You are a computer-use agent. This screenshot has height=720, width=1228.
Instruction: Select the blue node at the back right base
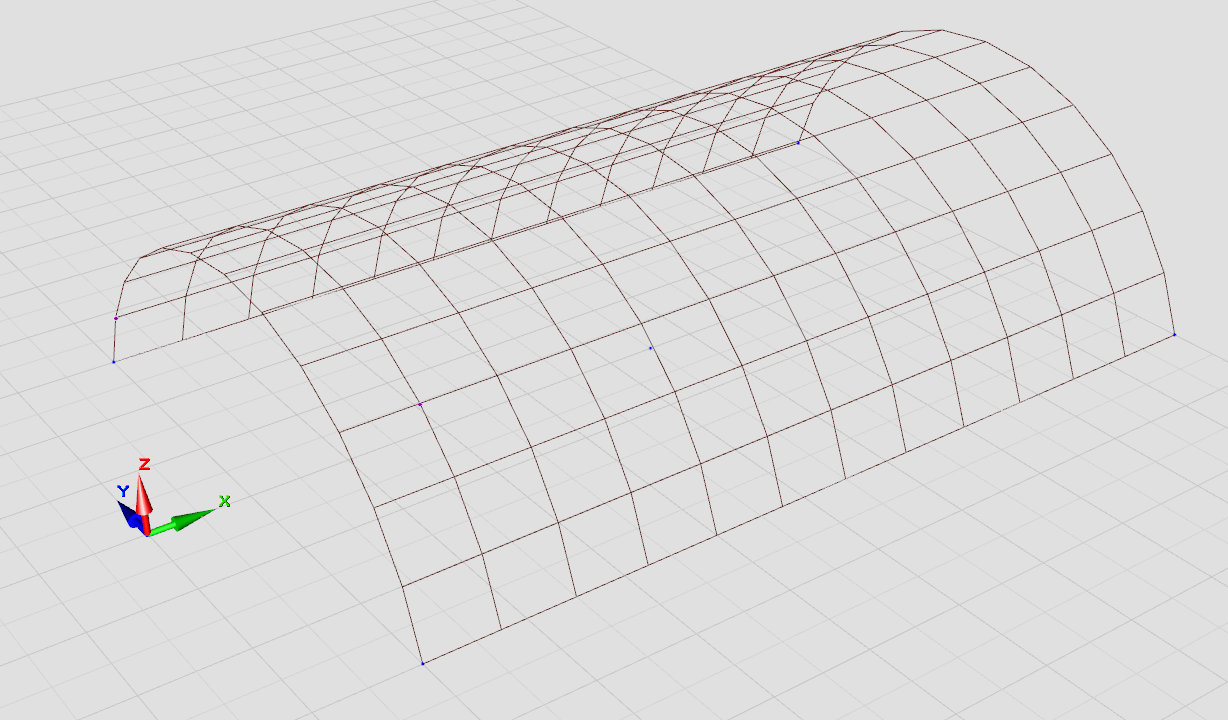click(798, 143)
